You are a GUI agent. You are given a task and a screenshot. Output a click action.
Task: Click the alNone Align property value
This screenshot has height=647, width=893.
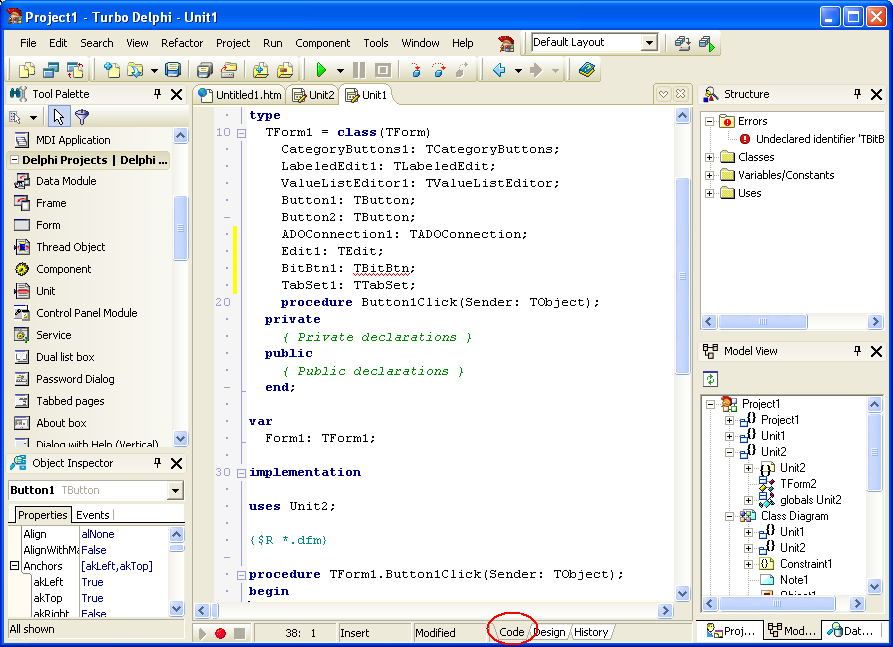[x=124, y=534]
